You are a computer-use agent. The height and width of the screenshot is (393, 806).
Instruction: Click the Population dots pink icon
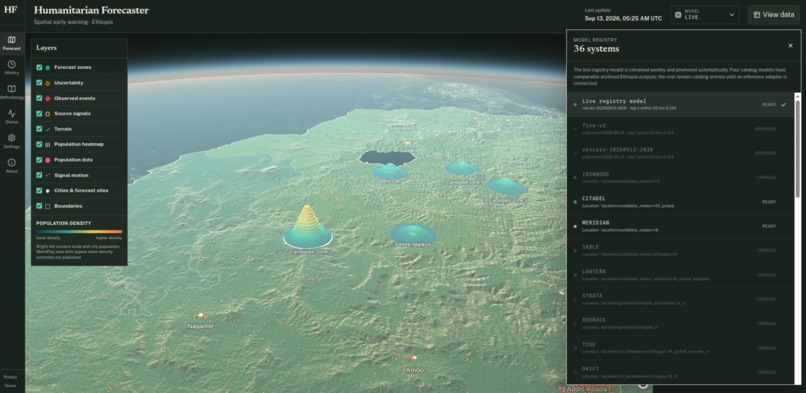(x=48, y=160)
